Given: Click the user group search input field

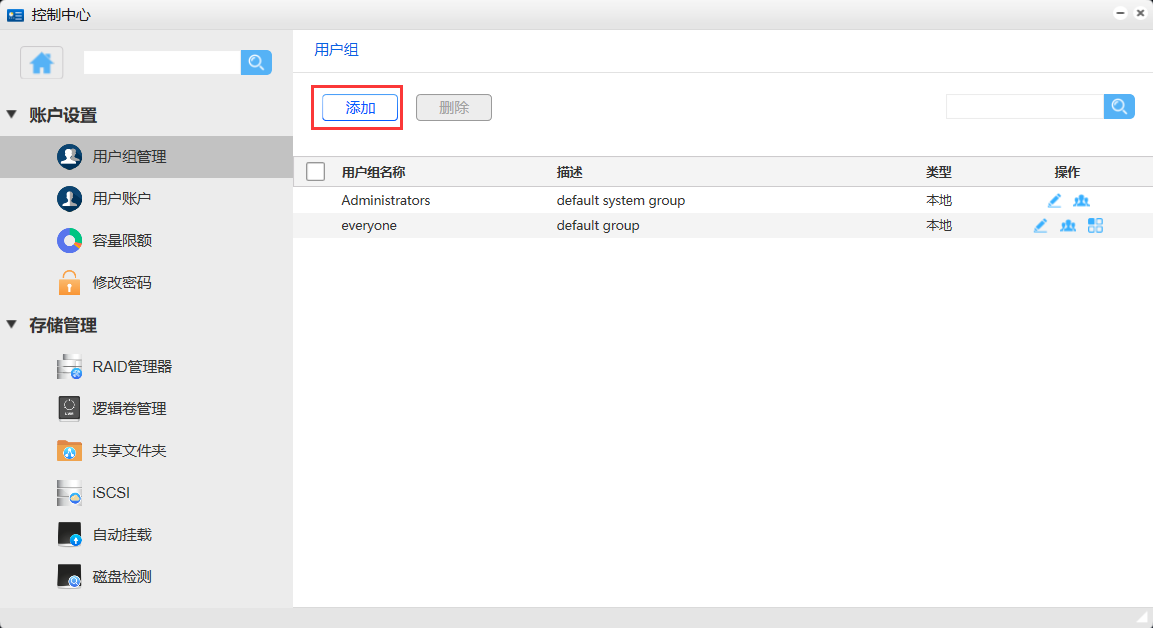Looking at the screenshot, I should (1024, 106).
